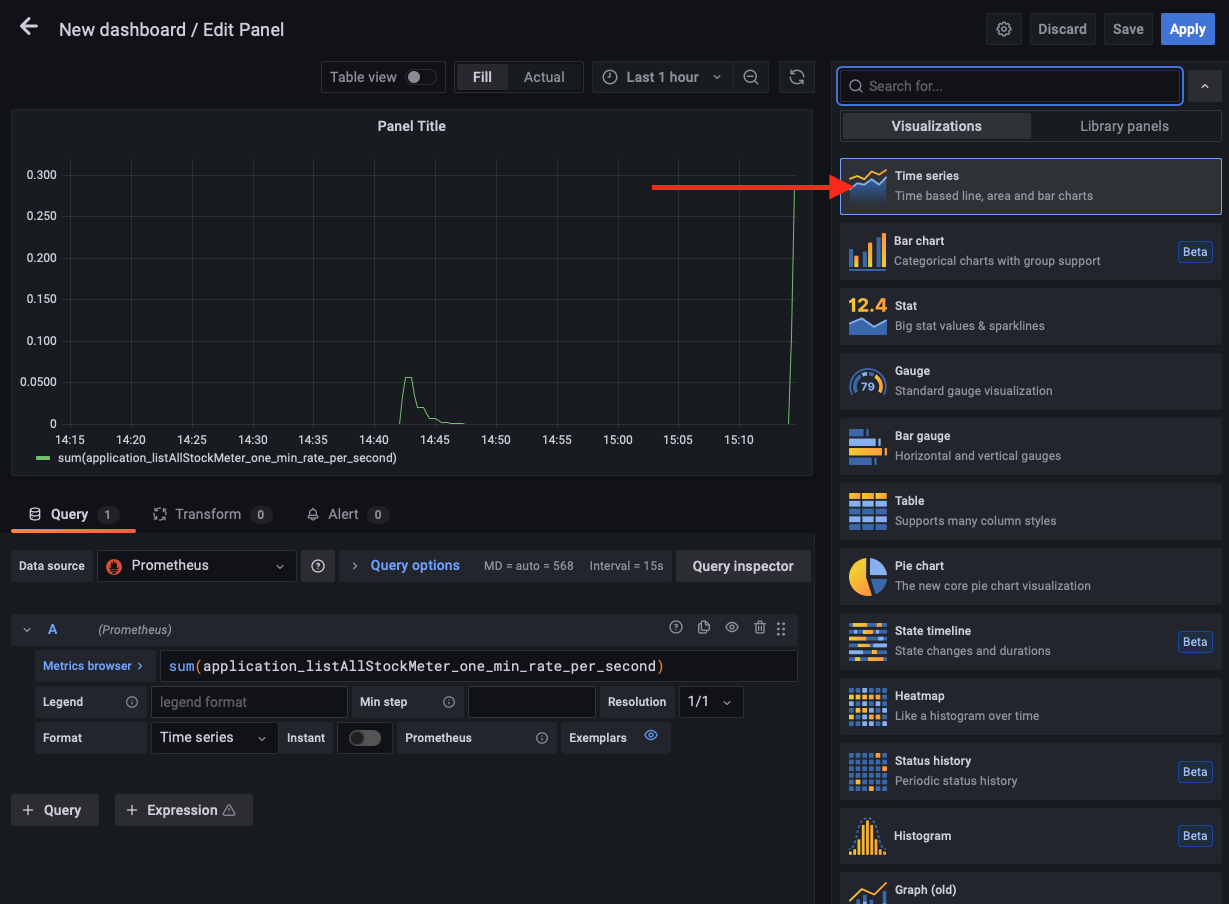Image resolution: width=1229 pixels, height=904 pixels.
Task: Click the Legend info icon
Action: coord(132,702)
